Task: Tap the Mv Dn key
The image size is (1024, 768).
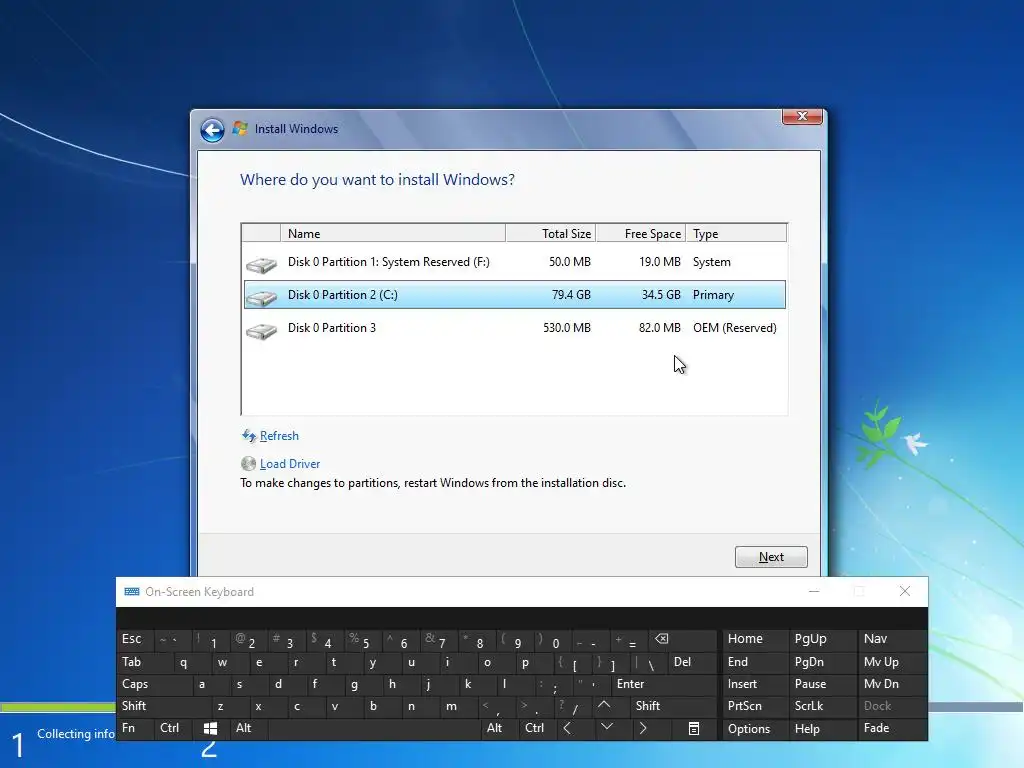Action: 892,684
